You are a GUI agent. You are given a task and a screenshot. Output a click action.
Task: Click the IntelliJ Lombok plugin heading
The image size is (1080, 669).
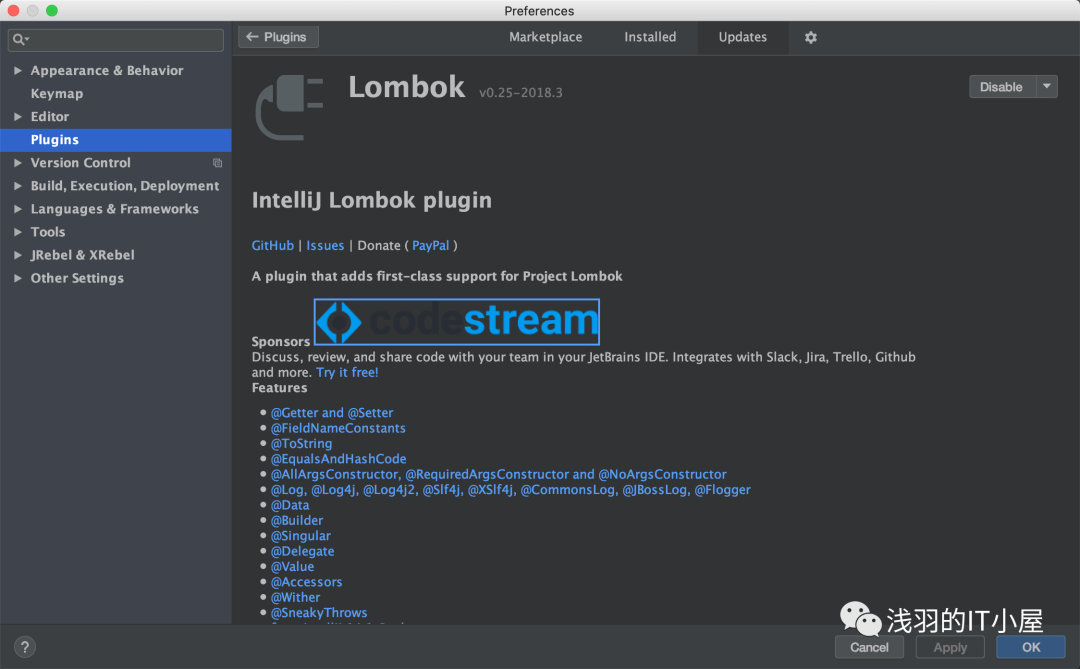[372, 200]
